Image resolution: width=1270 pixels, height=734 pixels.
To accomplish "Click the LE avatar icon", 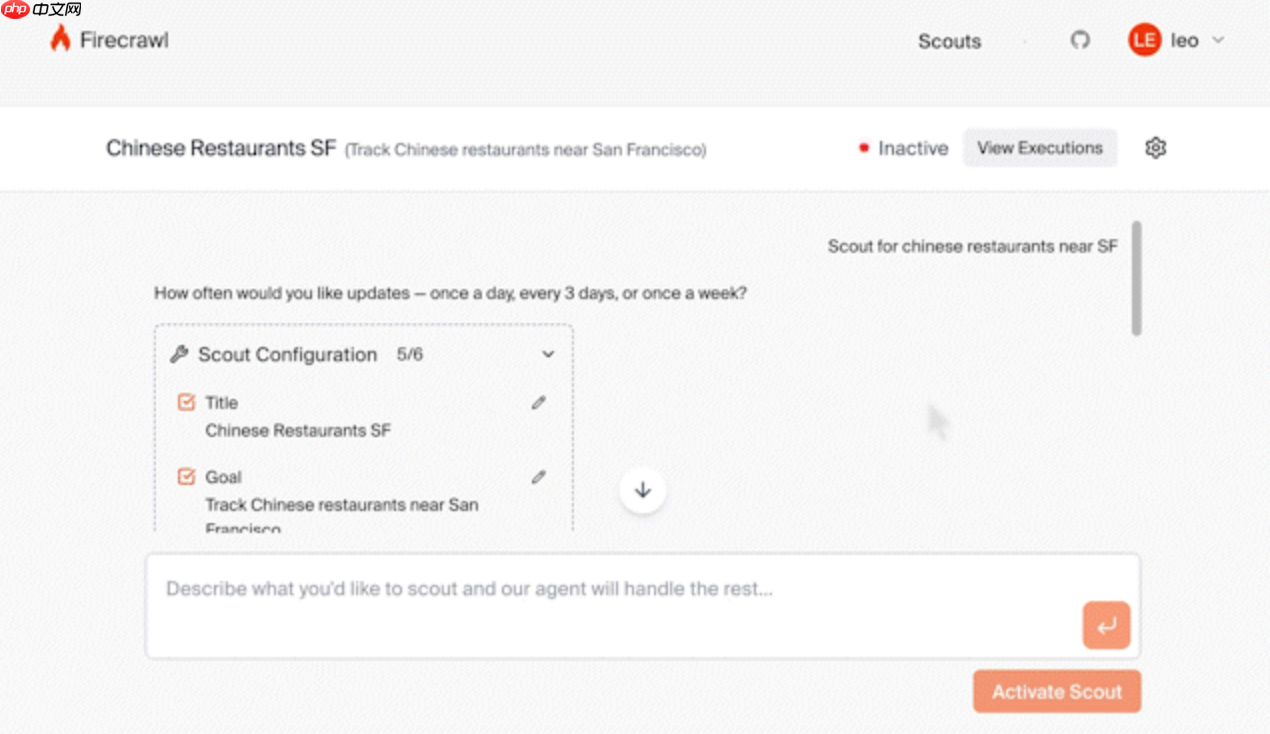I will (1143, 40).
